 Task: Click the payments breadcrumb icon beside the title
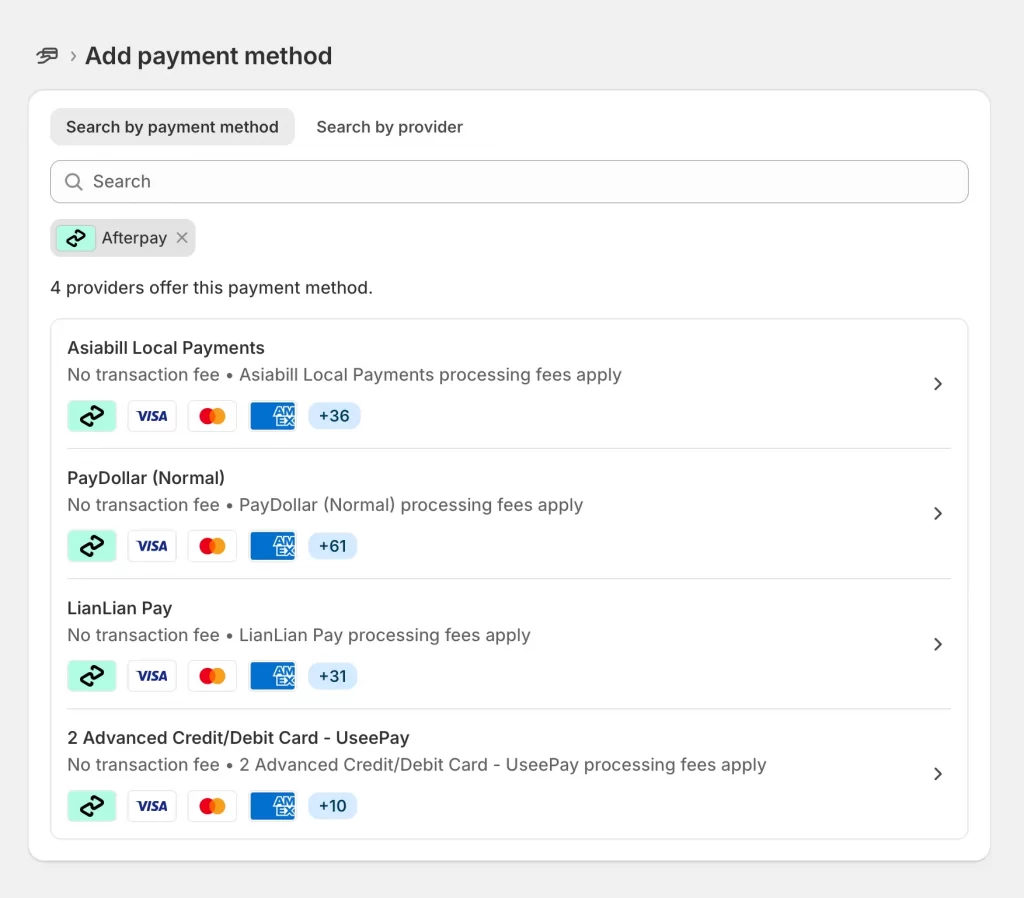click(47, 56)
